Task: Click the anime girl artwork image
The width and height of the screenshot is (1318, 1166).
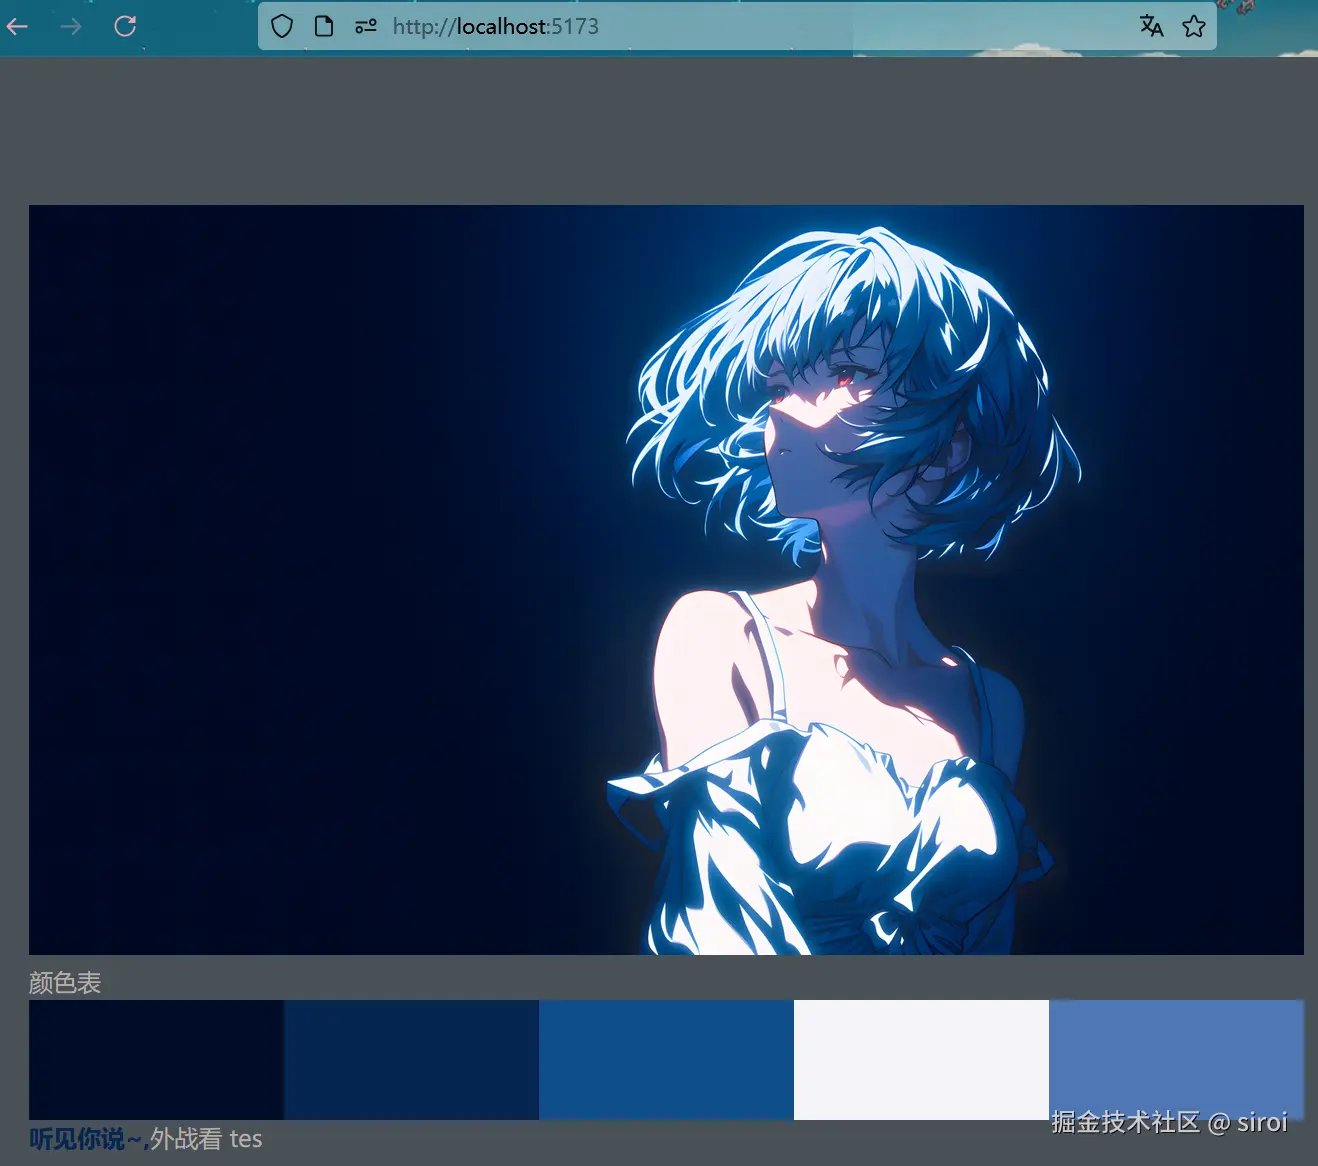Action: [666, 578]
